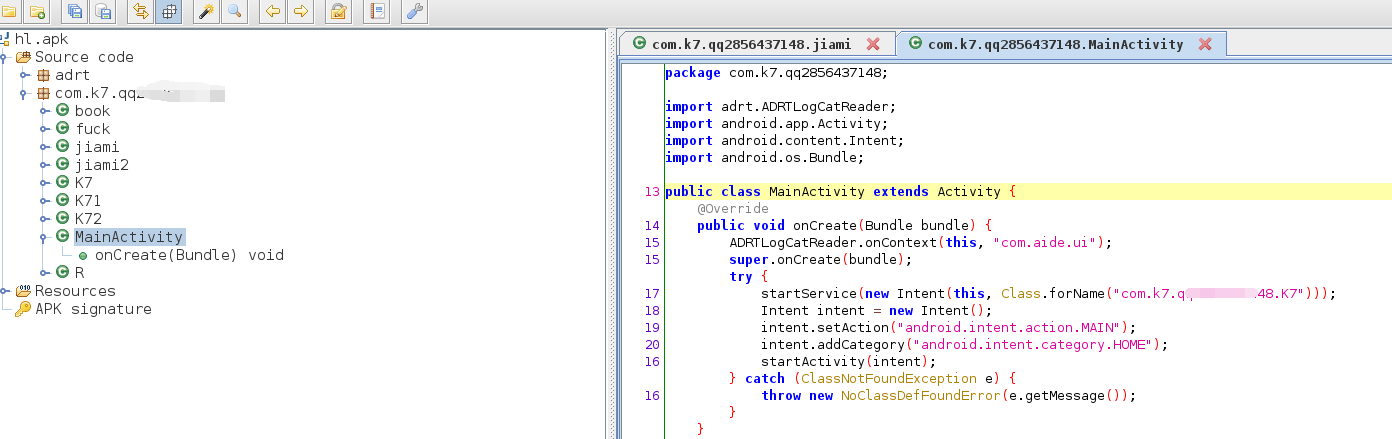Jump to onCreate(Bundle) void method

(x=189, y=255)
